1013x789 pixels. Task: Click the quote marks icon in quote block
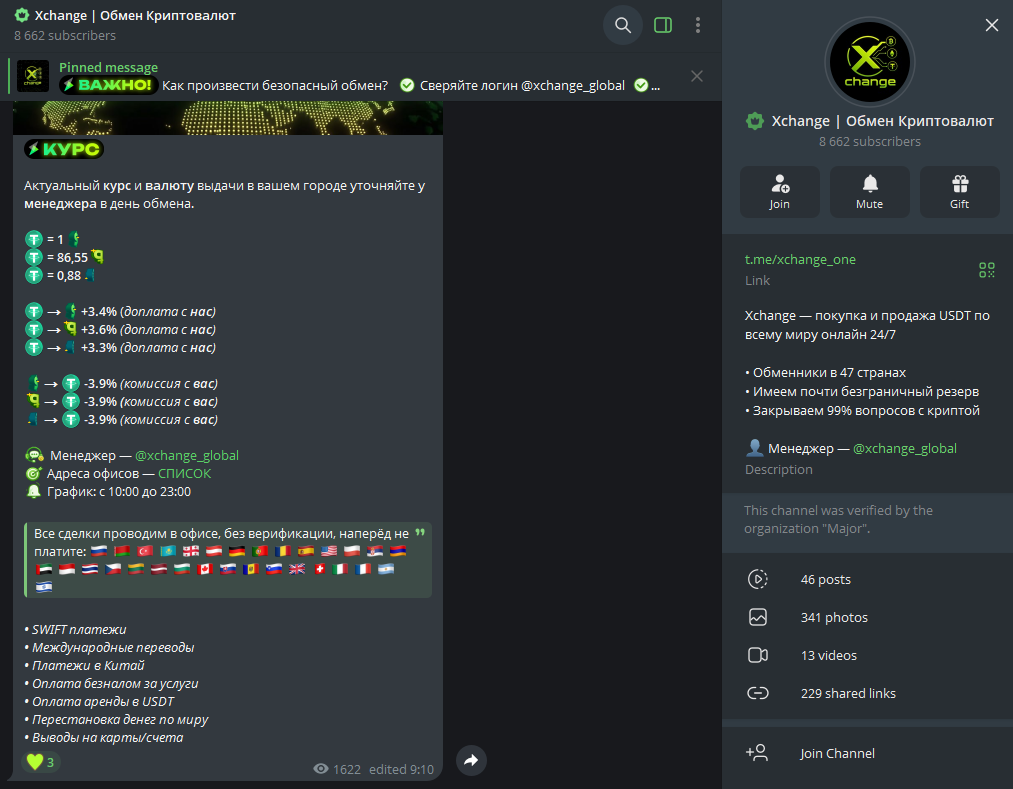click(420, 532)
